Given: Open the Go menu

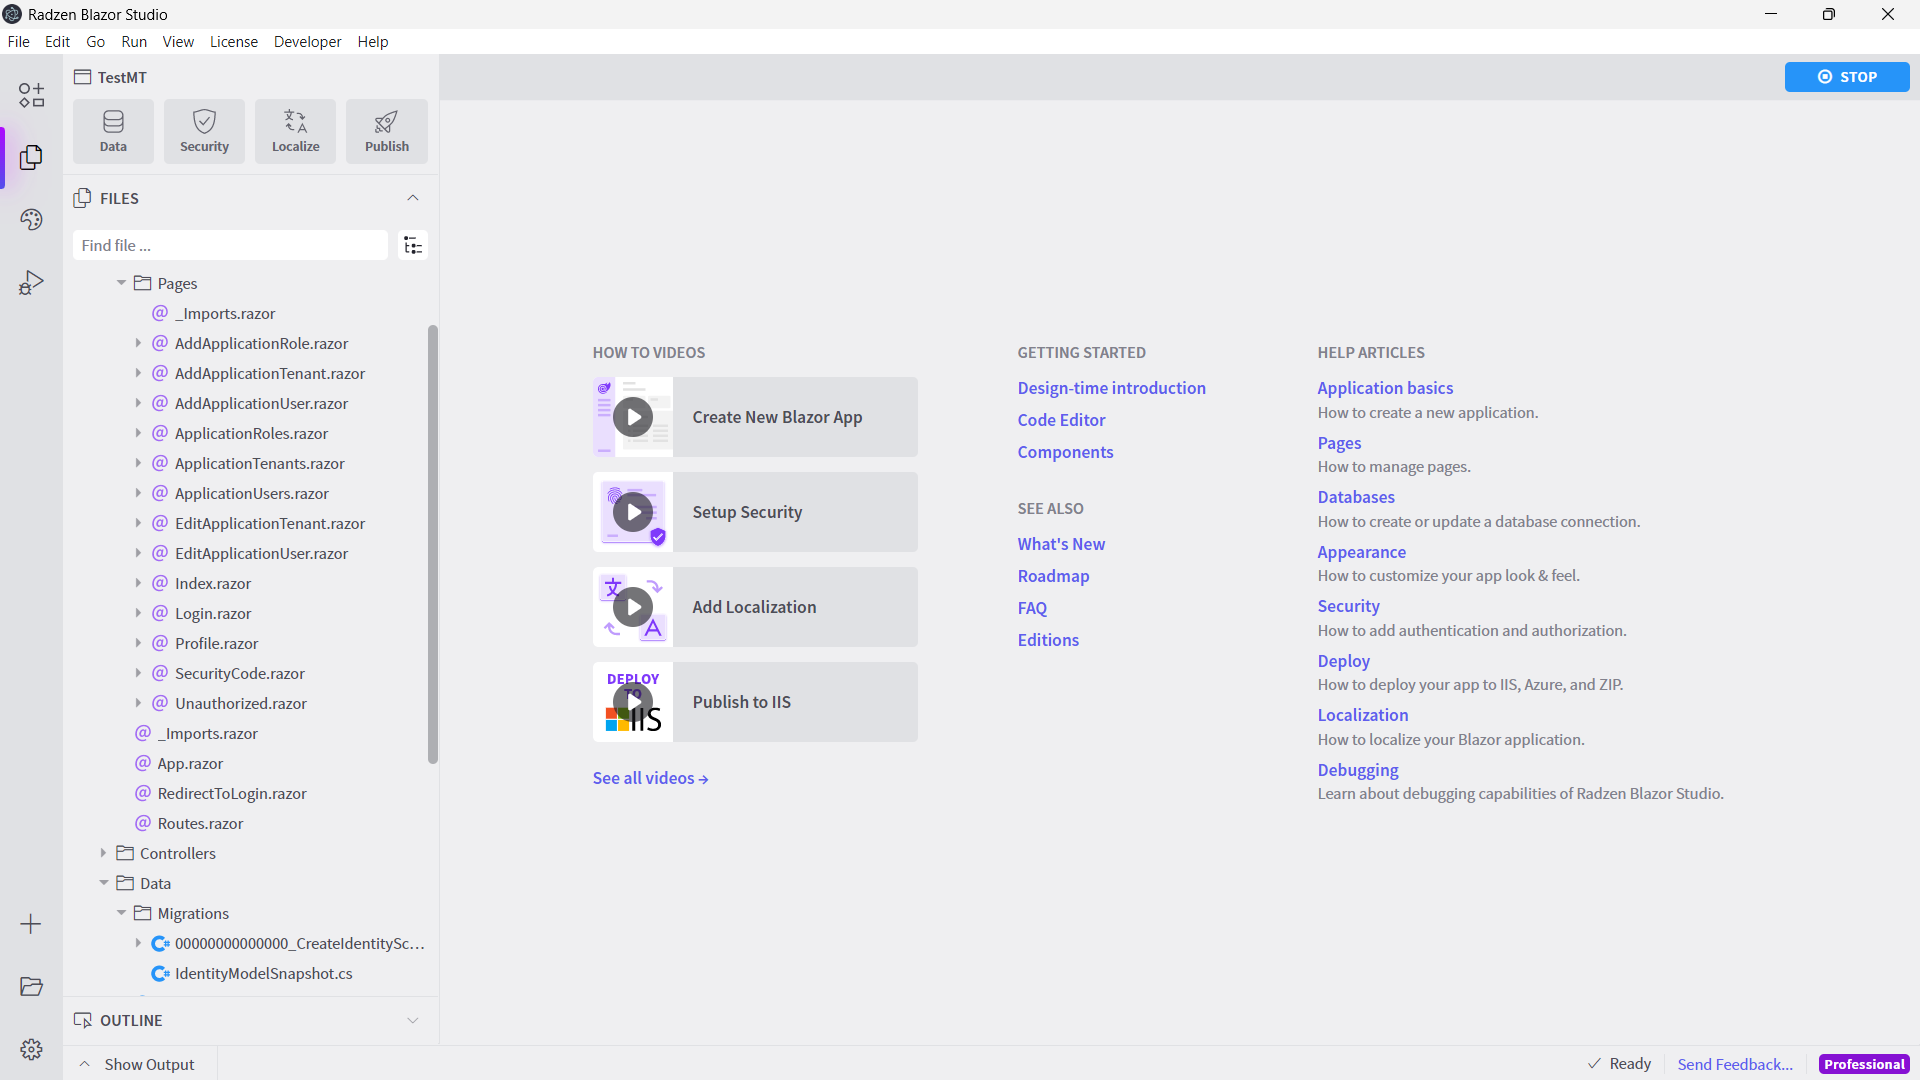Looking at the screenshot, I should 95,41.
